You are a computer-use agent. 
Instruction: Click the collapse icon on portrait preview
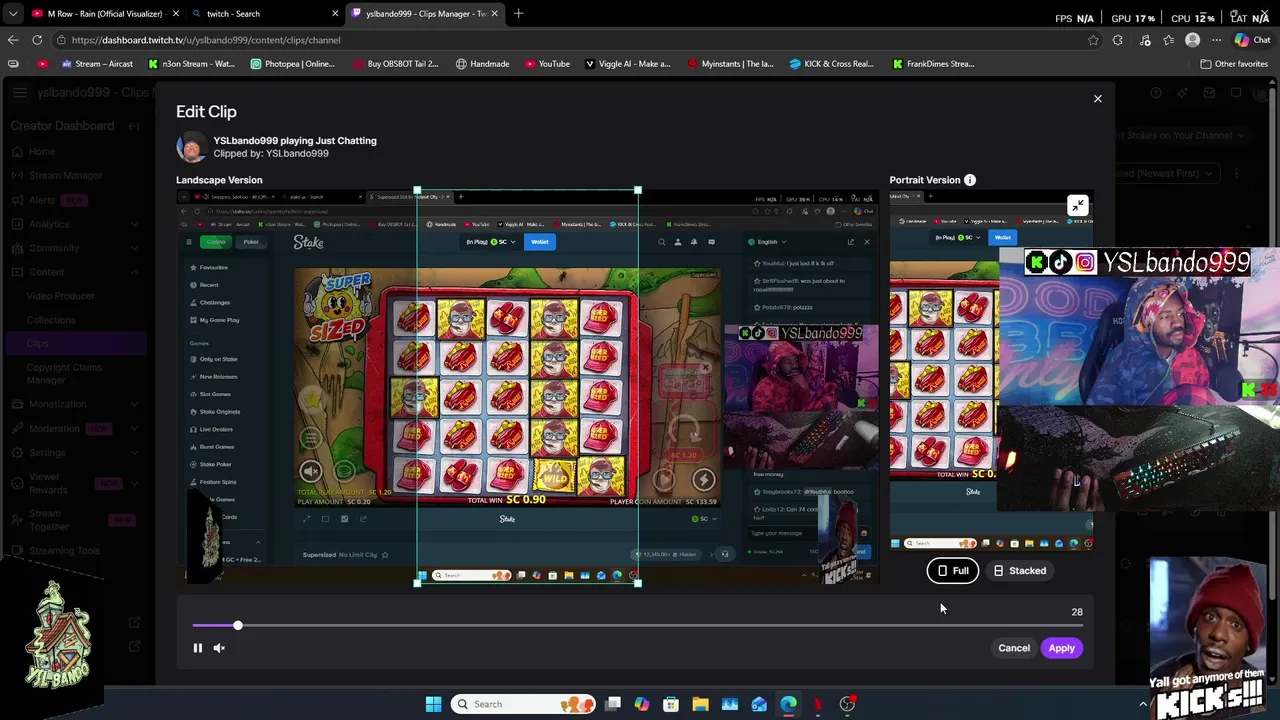pyautogui.click(x=1077, y=206)
